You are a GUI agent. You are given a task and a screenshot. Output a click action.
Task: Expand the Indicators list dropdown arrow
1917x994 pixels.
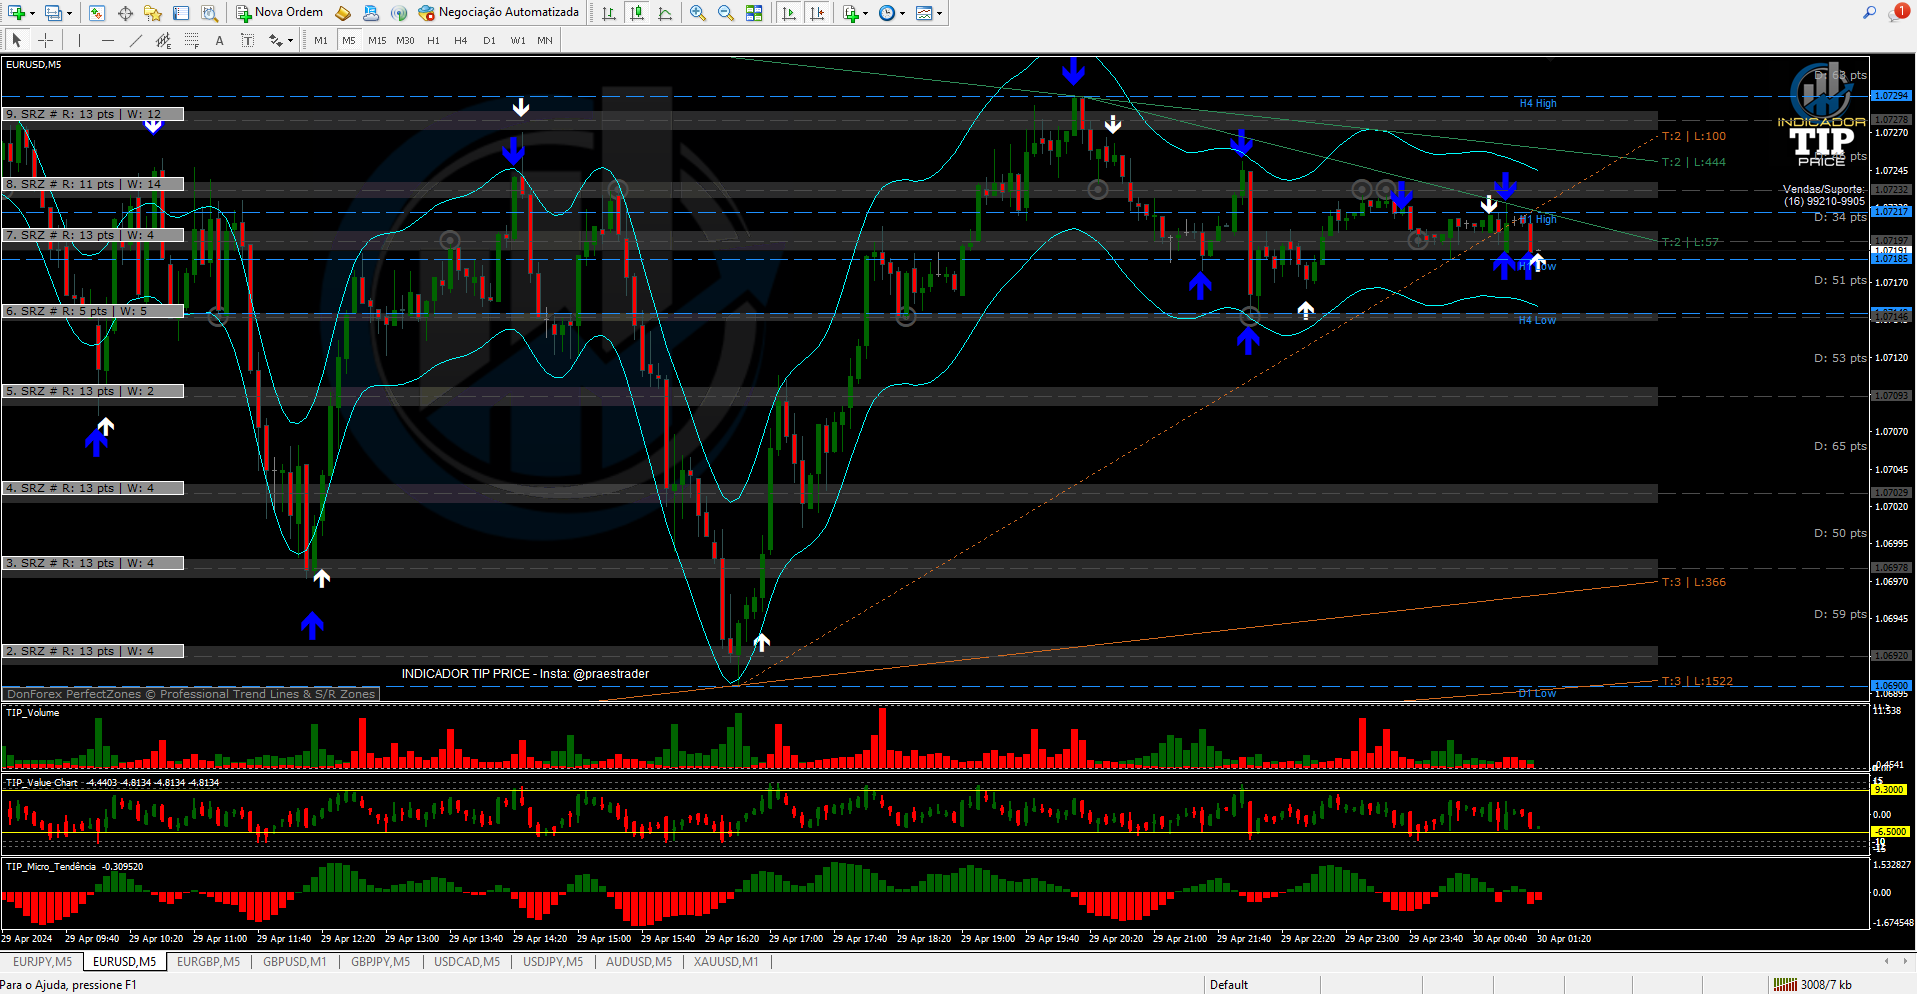coord(866,14)
